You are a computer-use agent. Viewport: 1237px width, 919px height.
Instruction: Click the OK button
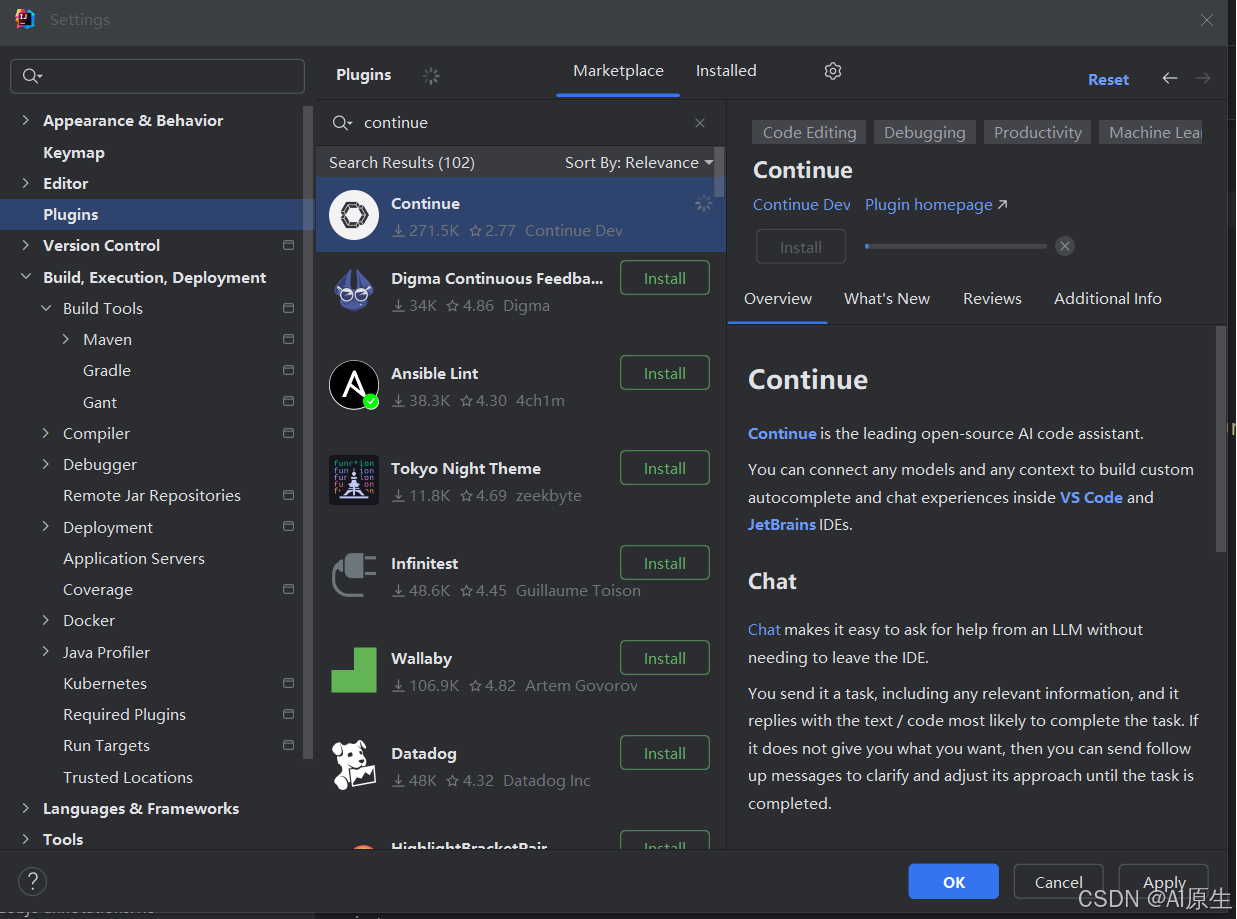pyautogui.click(x=954, y=882)
